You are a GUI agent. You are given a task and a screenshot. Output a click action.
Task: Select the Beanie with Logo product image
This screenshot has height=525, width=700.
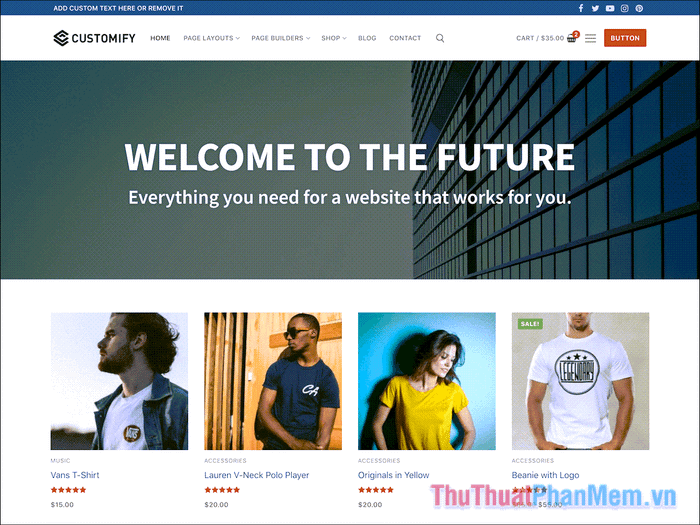pyautogui.click(x=580, y=381)
